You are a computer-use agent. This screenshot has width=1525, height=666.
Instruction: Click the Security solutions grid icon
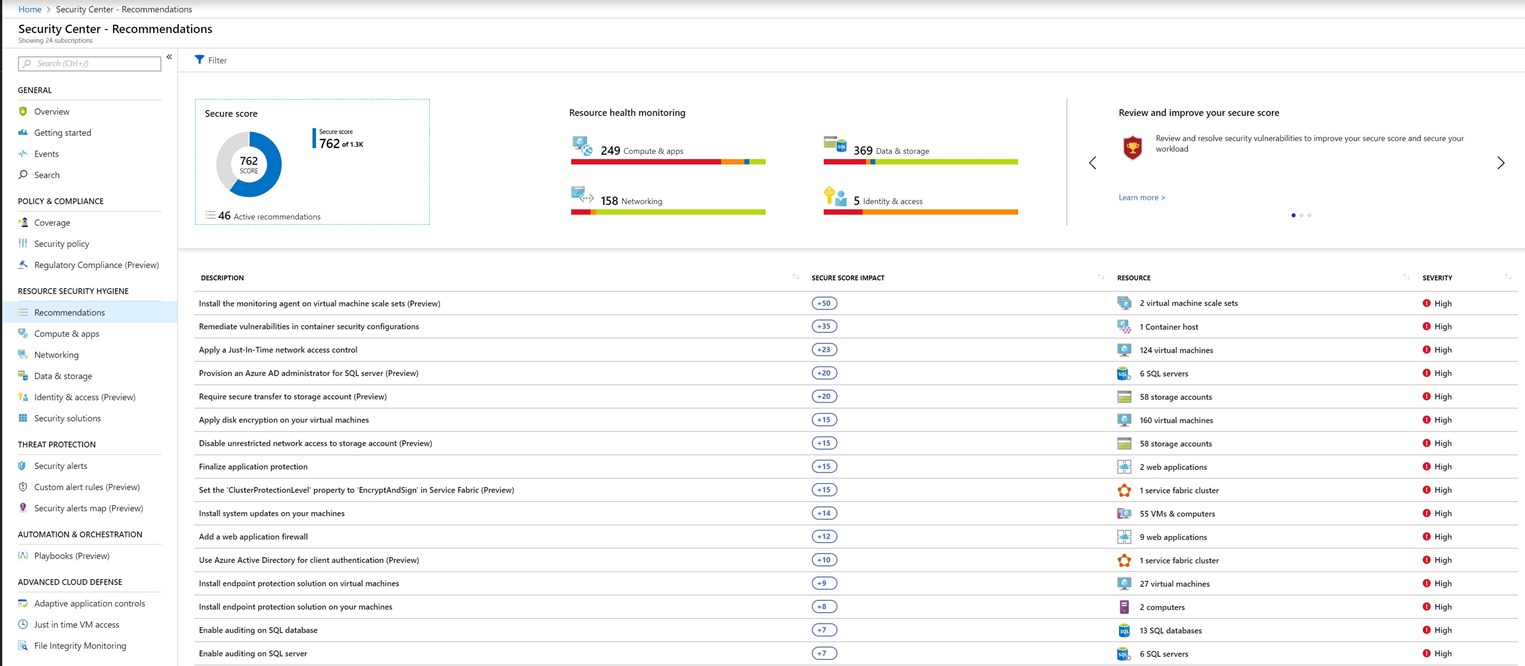[x=23, y=418]
